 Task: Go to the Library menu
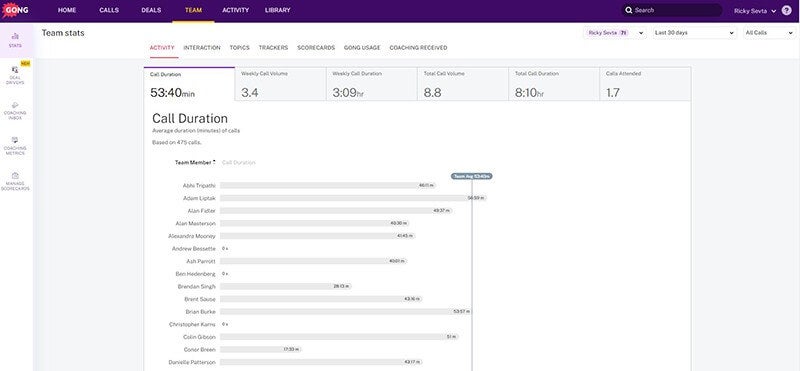pyautogui.click(x=278, y=10)
